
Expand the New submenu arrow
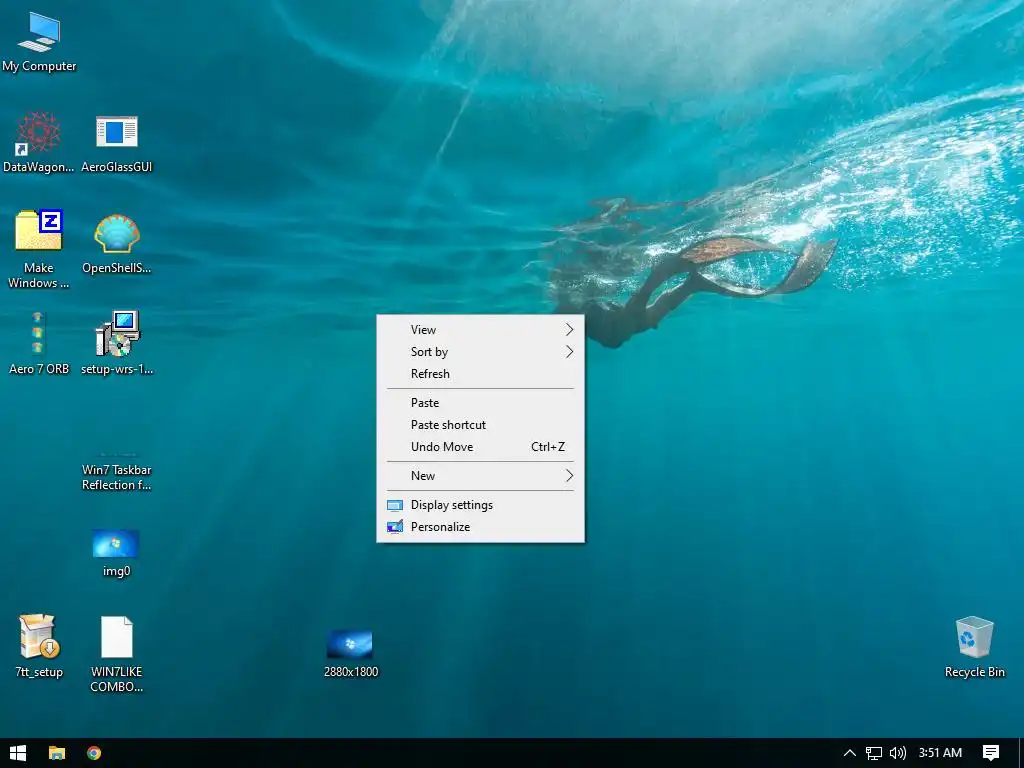click(x=569, y=476)
